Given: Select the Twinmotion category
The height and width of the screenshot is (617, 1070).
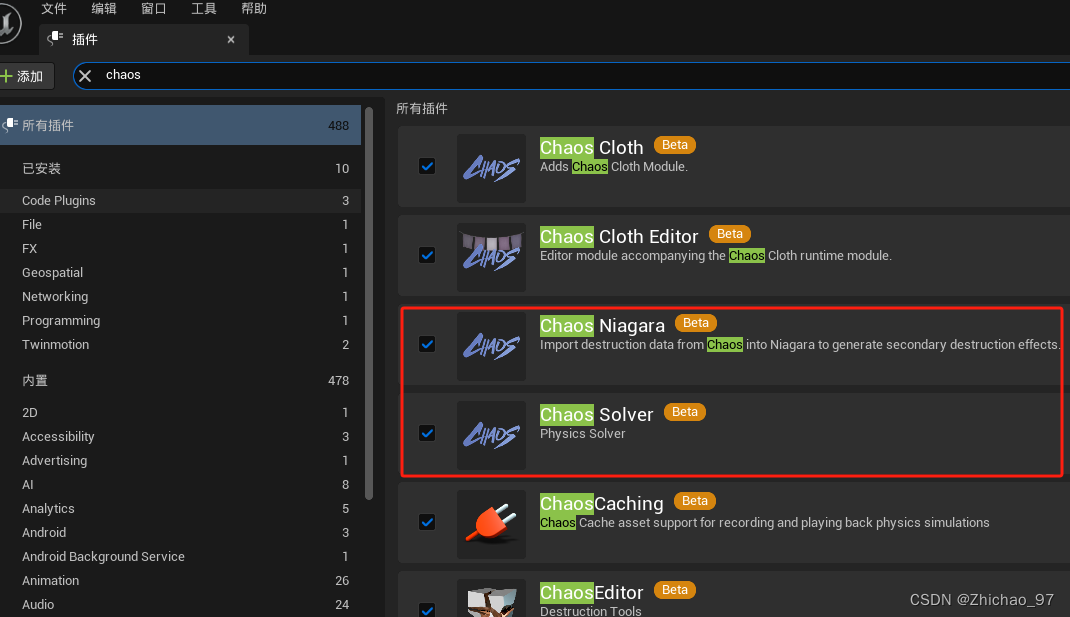Looking at the screenshot, I should pos(180,345).
